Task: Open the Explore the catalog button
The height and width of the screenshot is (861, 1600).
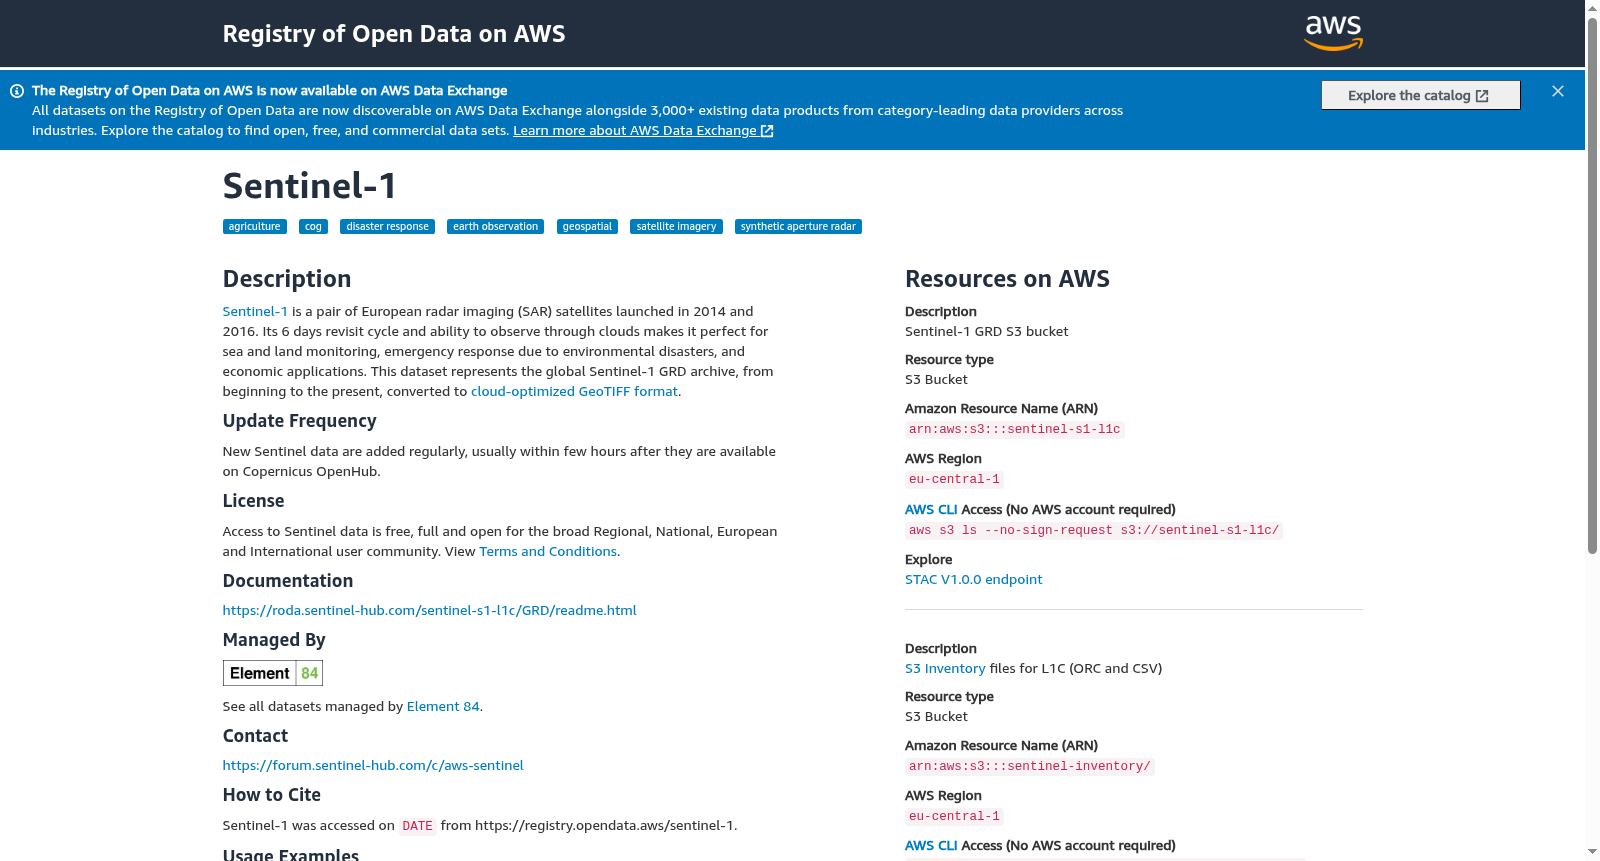Action: (1420, 95)
